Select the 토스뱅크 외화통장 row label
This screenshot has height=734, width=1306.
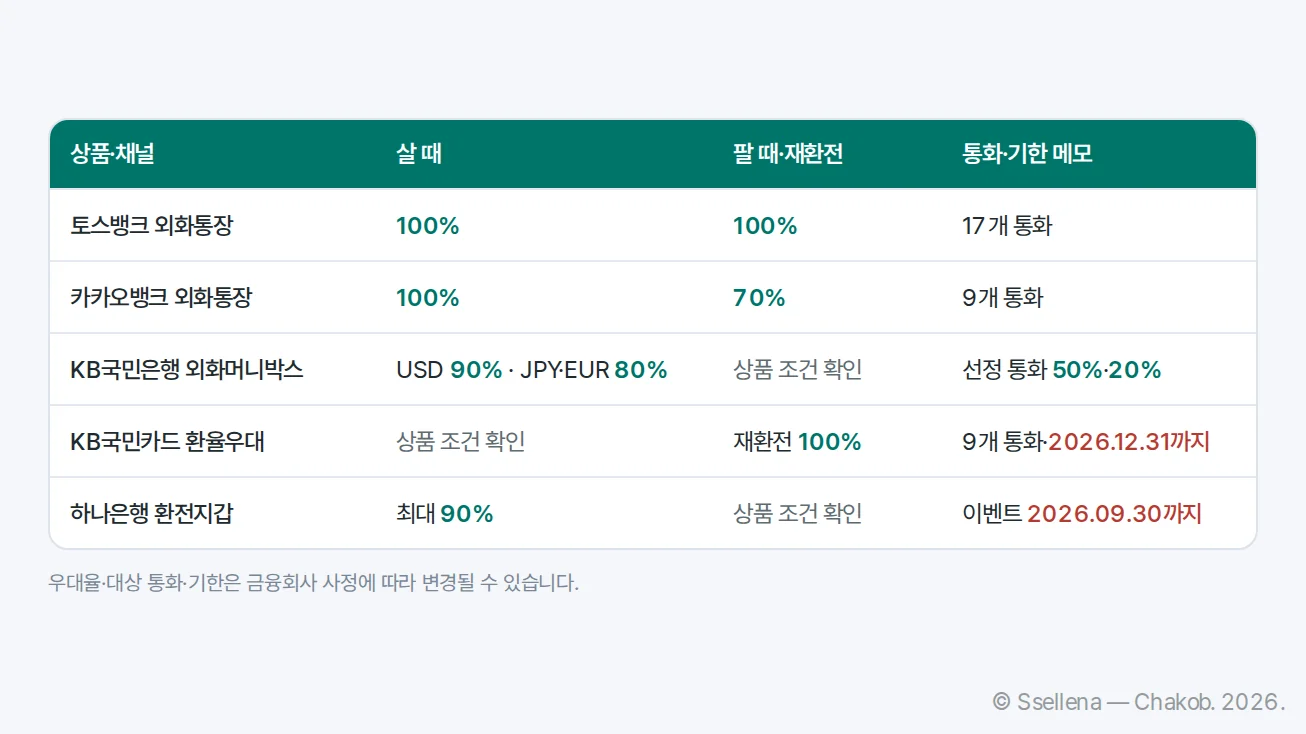(151, 226)
